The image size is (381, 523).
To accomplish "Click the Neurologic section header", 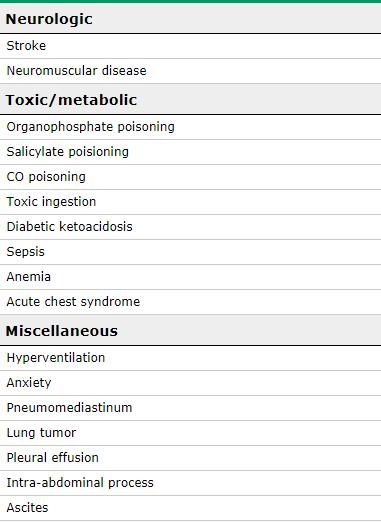I will pos(190,18).
